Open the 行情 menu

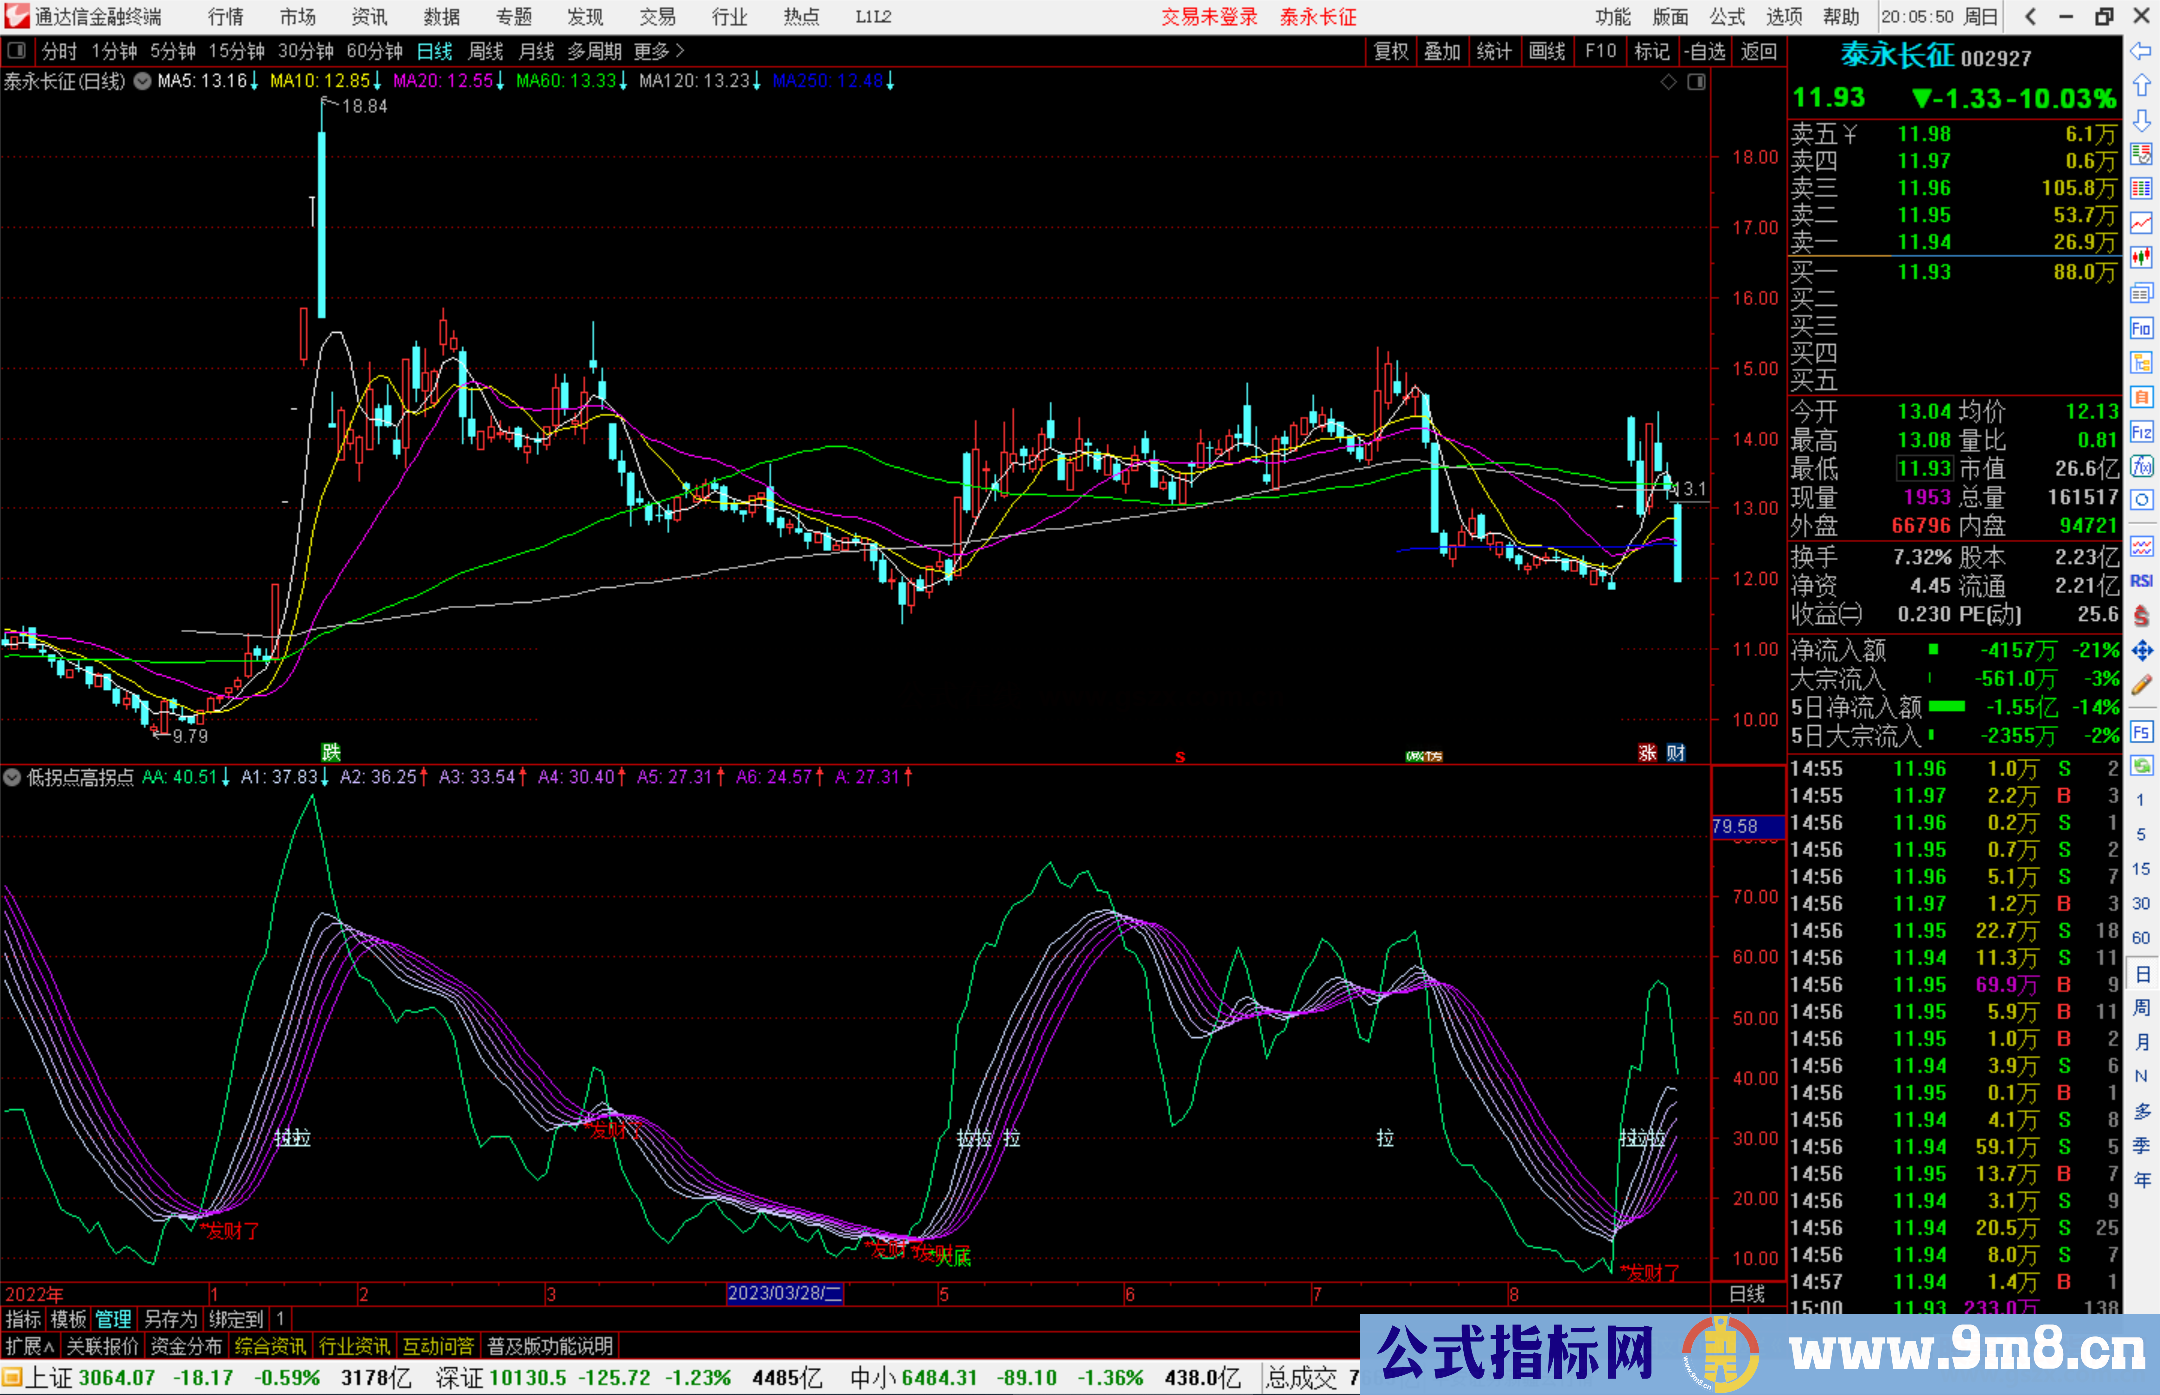pos(226,17)
